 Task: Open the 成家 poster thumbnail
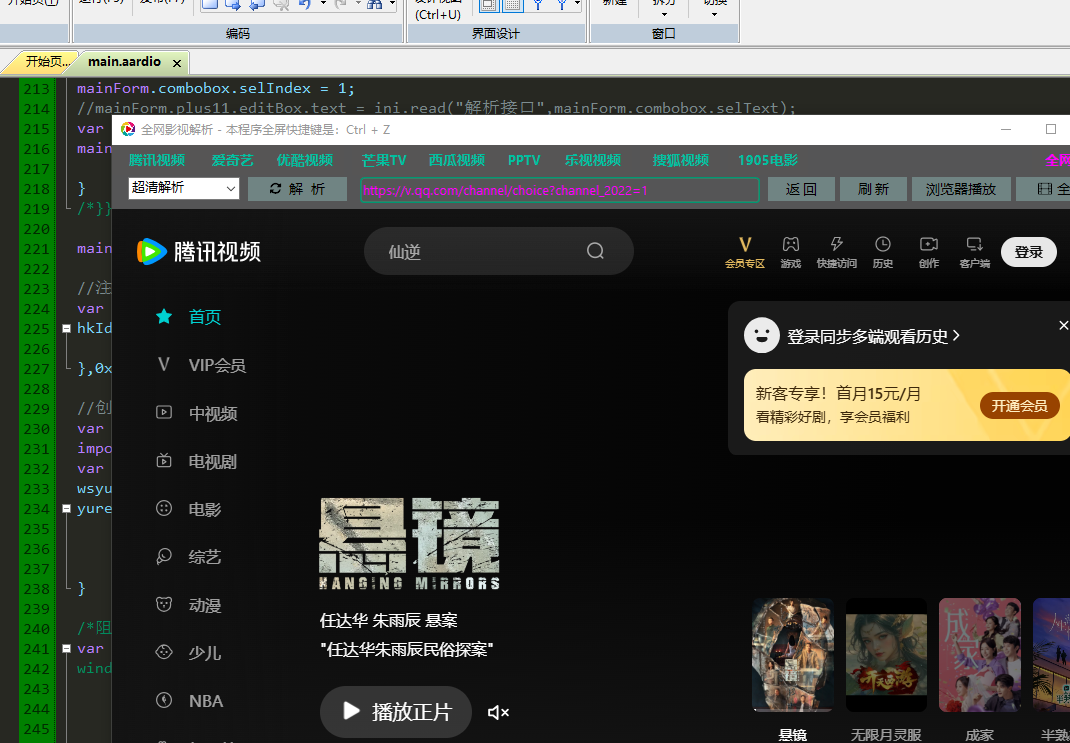pos(979,655)
